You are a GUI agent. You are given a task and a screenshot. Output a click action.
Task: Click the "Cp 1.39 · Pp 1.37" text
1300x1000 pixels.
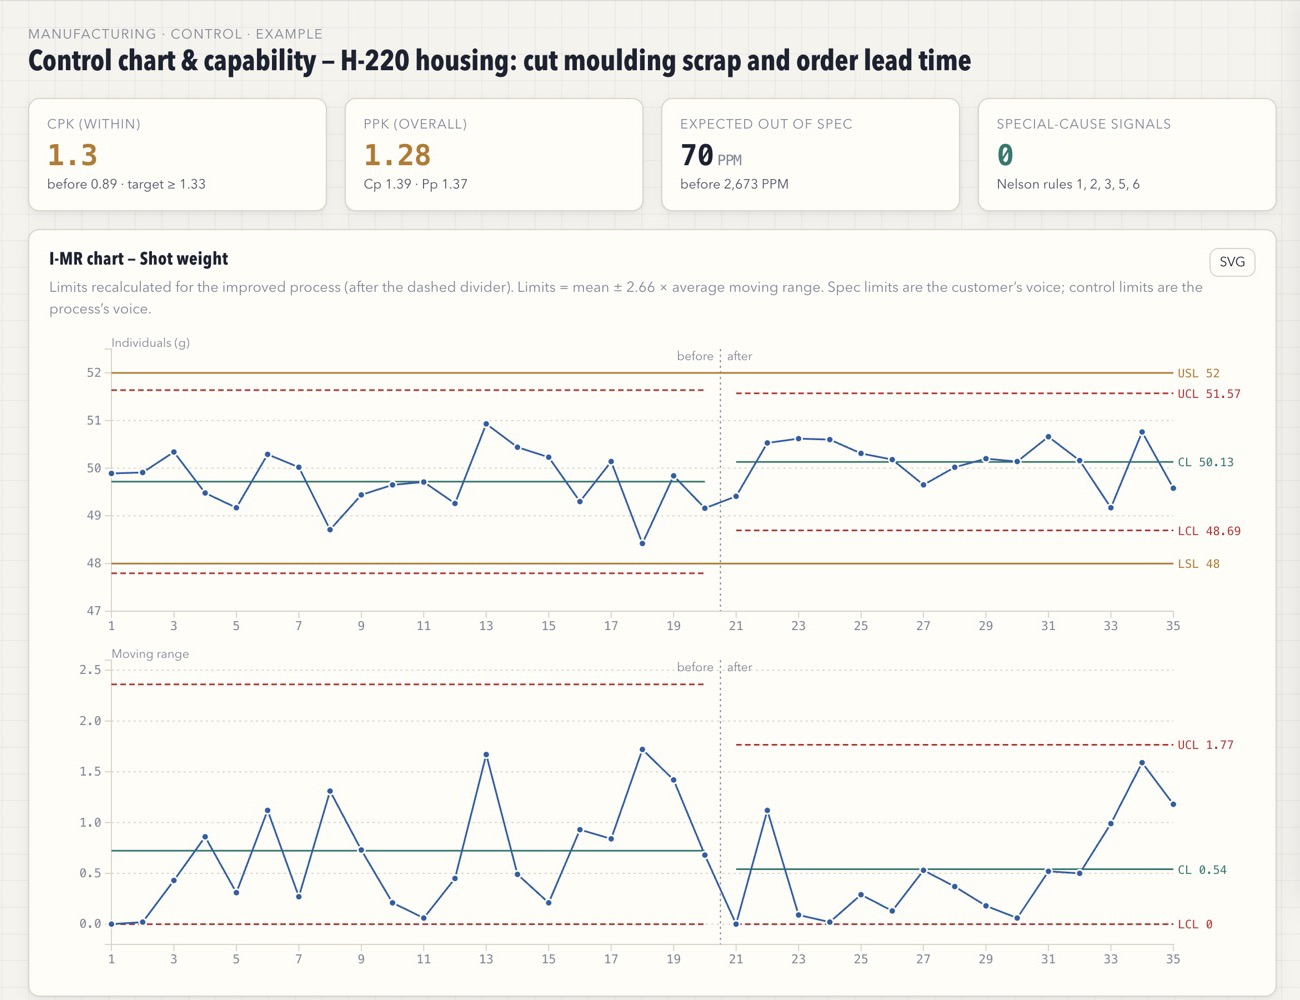click(415, 184)
